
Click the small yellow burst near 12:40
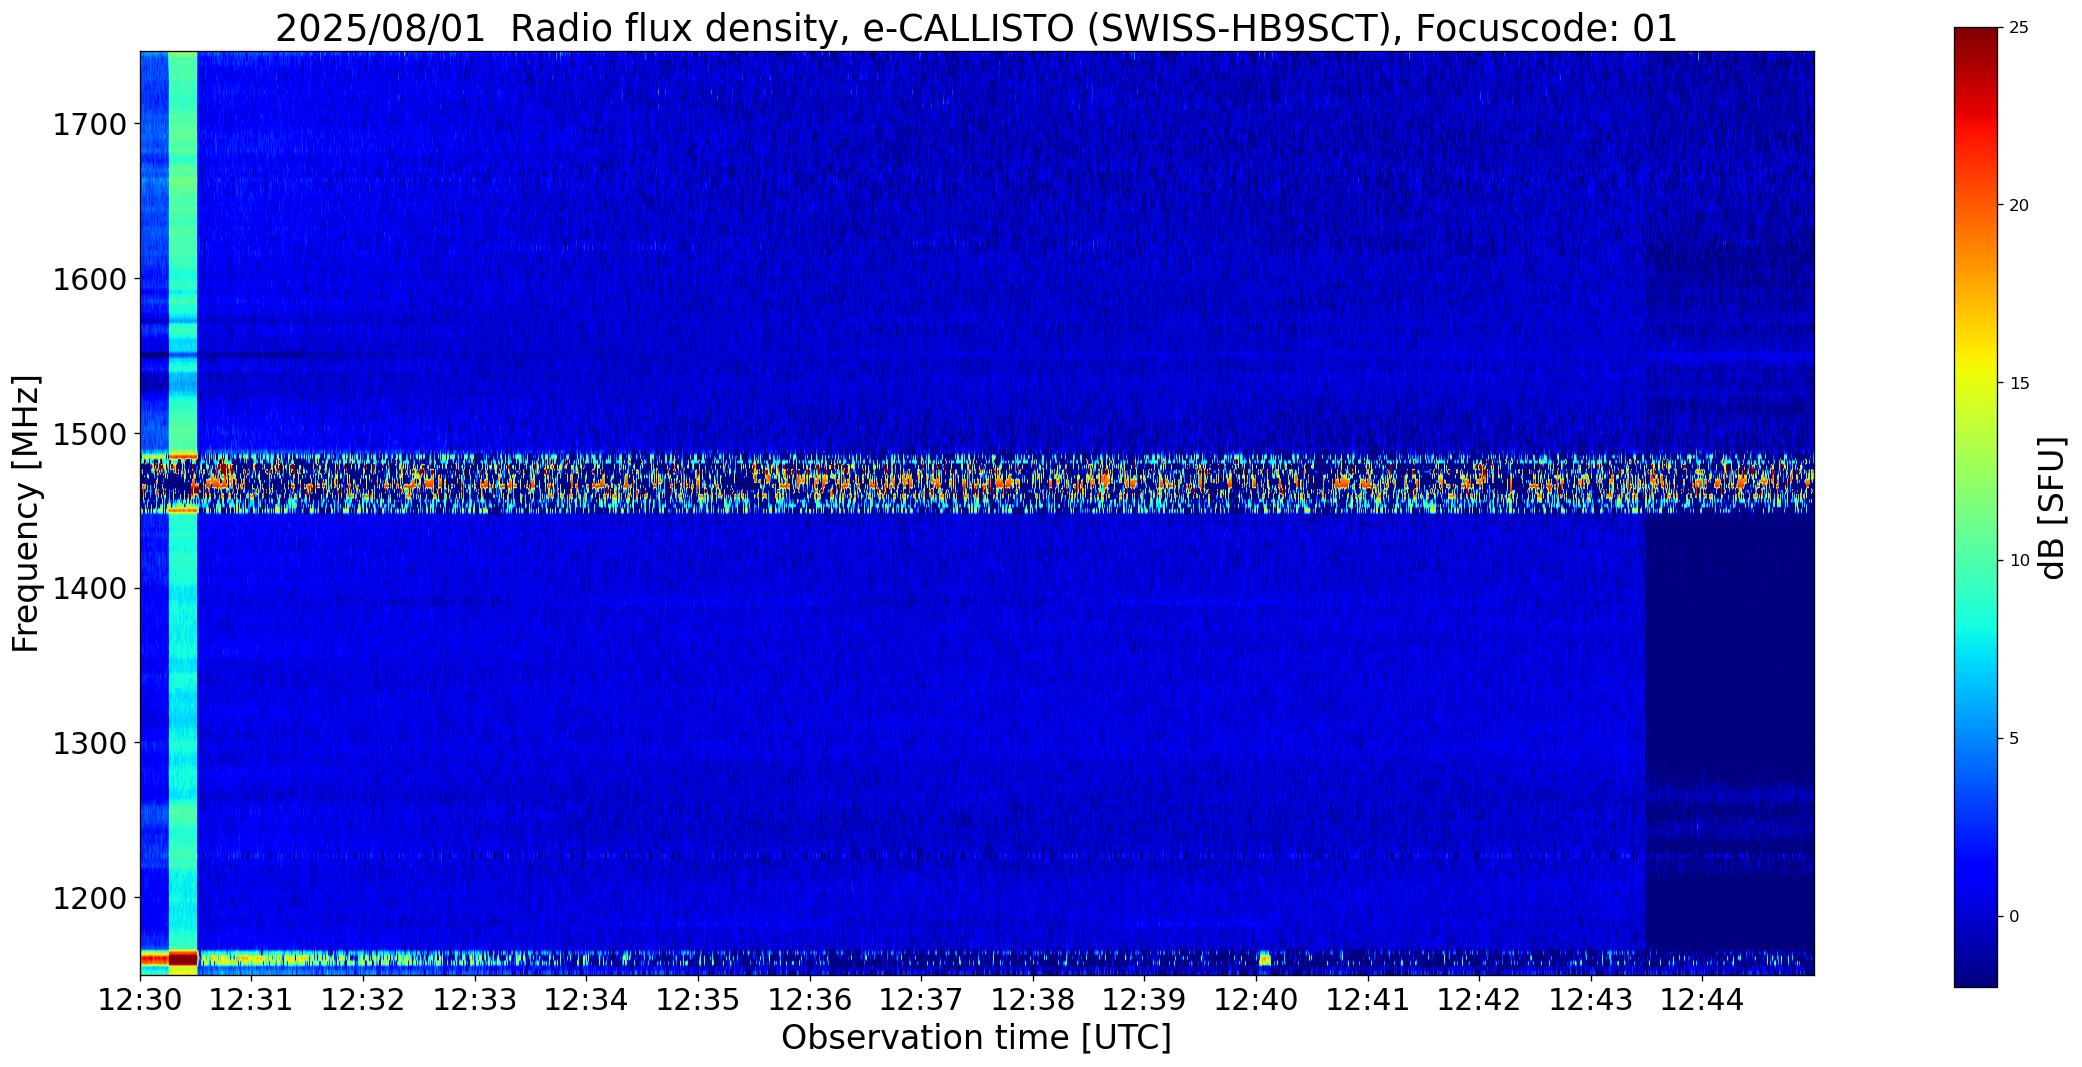coord(1264,959)
